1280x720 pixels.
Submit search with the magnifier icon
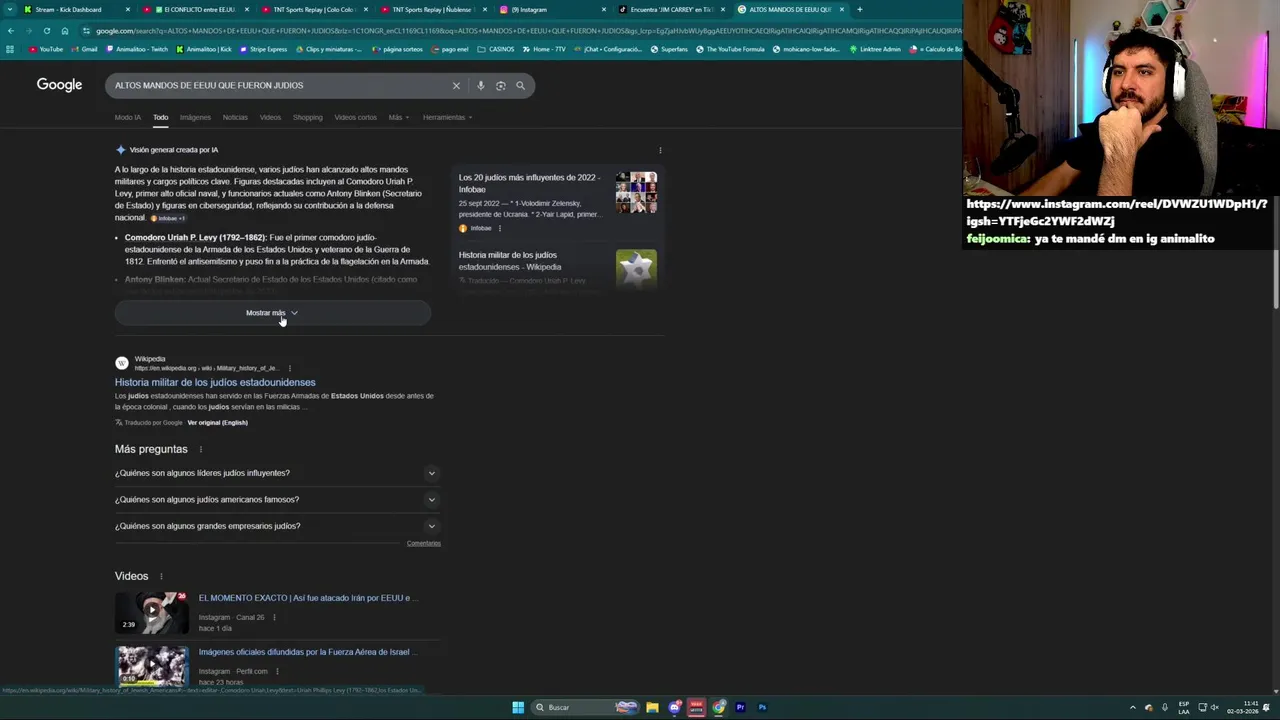click(x=520, y=86)
